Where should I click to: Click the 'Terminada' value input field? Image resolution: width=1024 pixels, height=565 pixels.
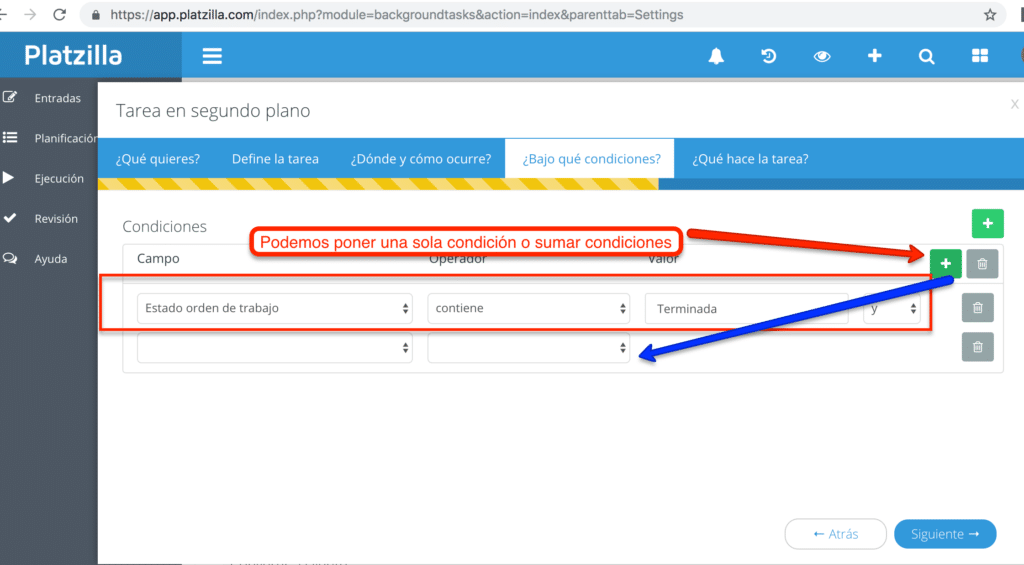pos(746,309)
